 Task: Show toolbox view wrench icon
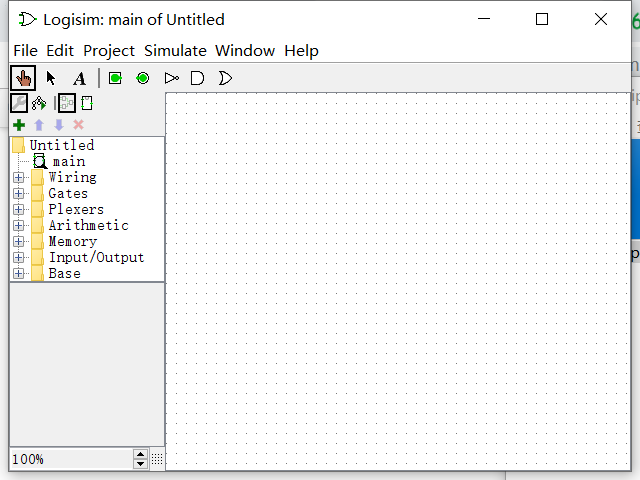tap(19, 103)
